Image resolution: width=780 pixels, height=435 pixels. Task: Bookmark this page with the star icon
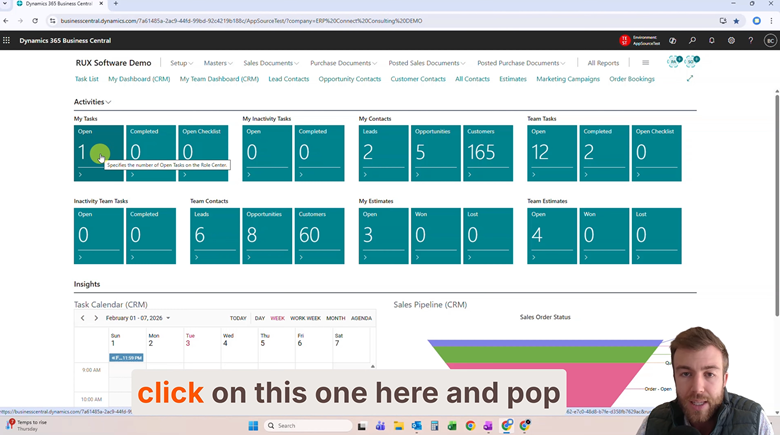pyautogui.click(x=736, y=21)
